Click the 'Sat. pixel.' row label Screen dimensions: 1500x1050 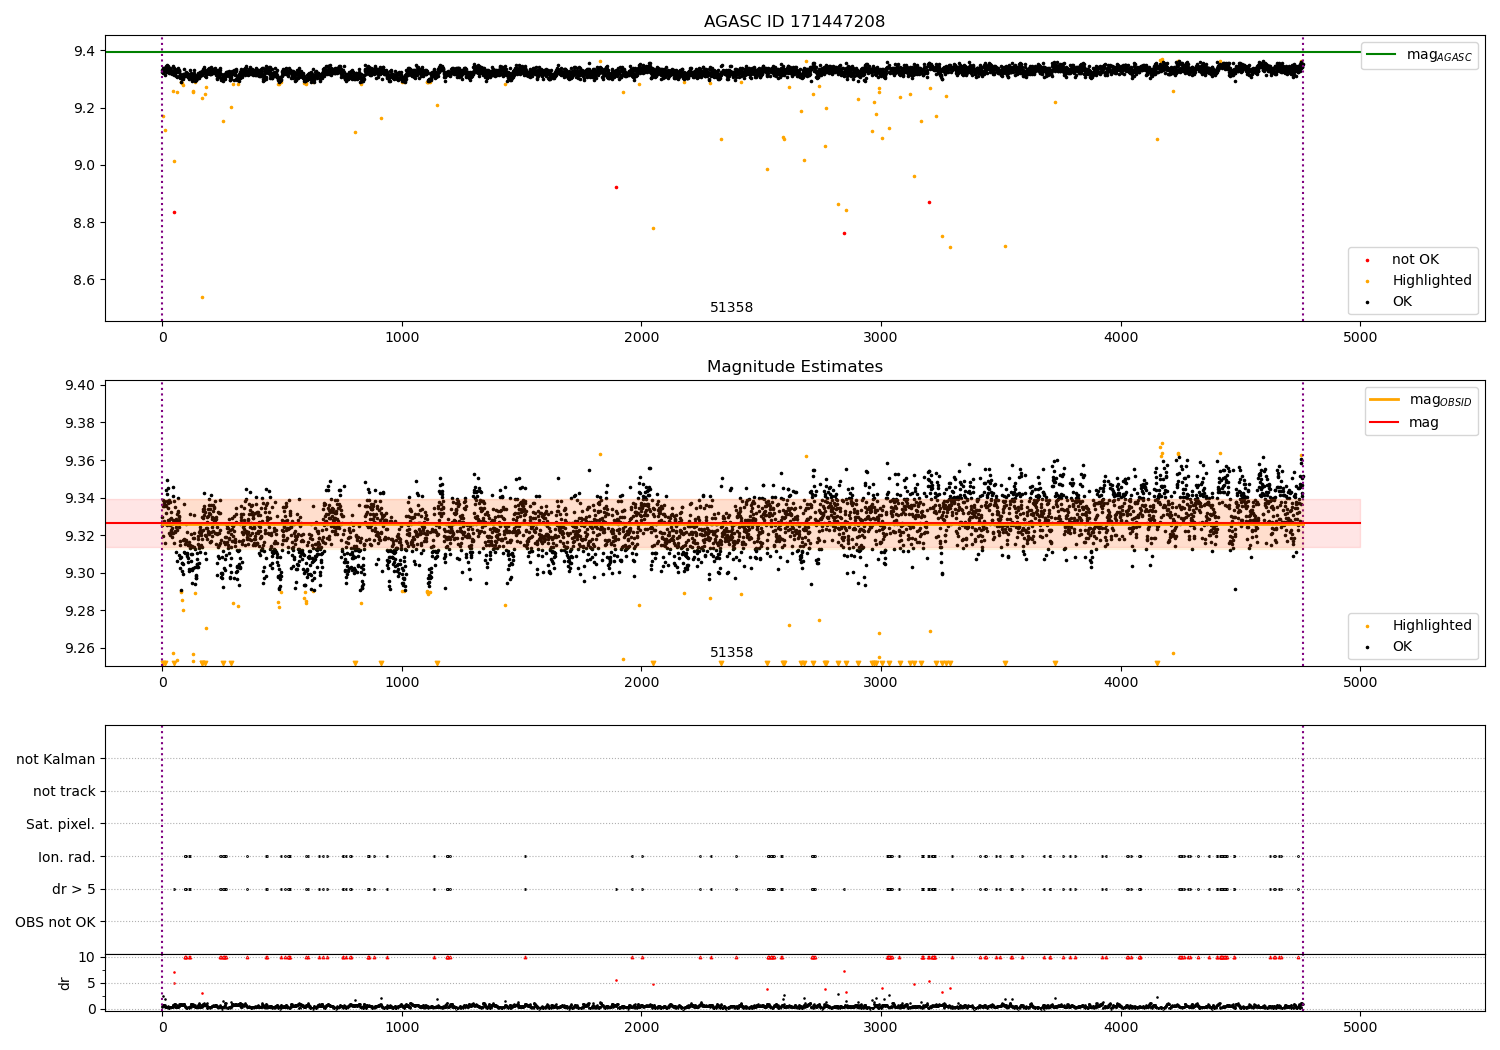pyautogui.click(x=61, y=824)
